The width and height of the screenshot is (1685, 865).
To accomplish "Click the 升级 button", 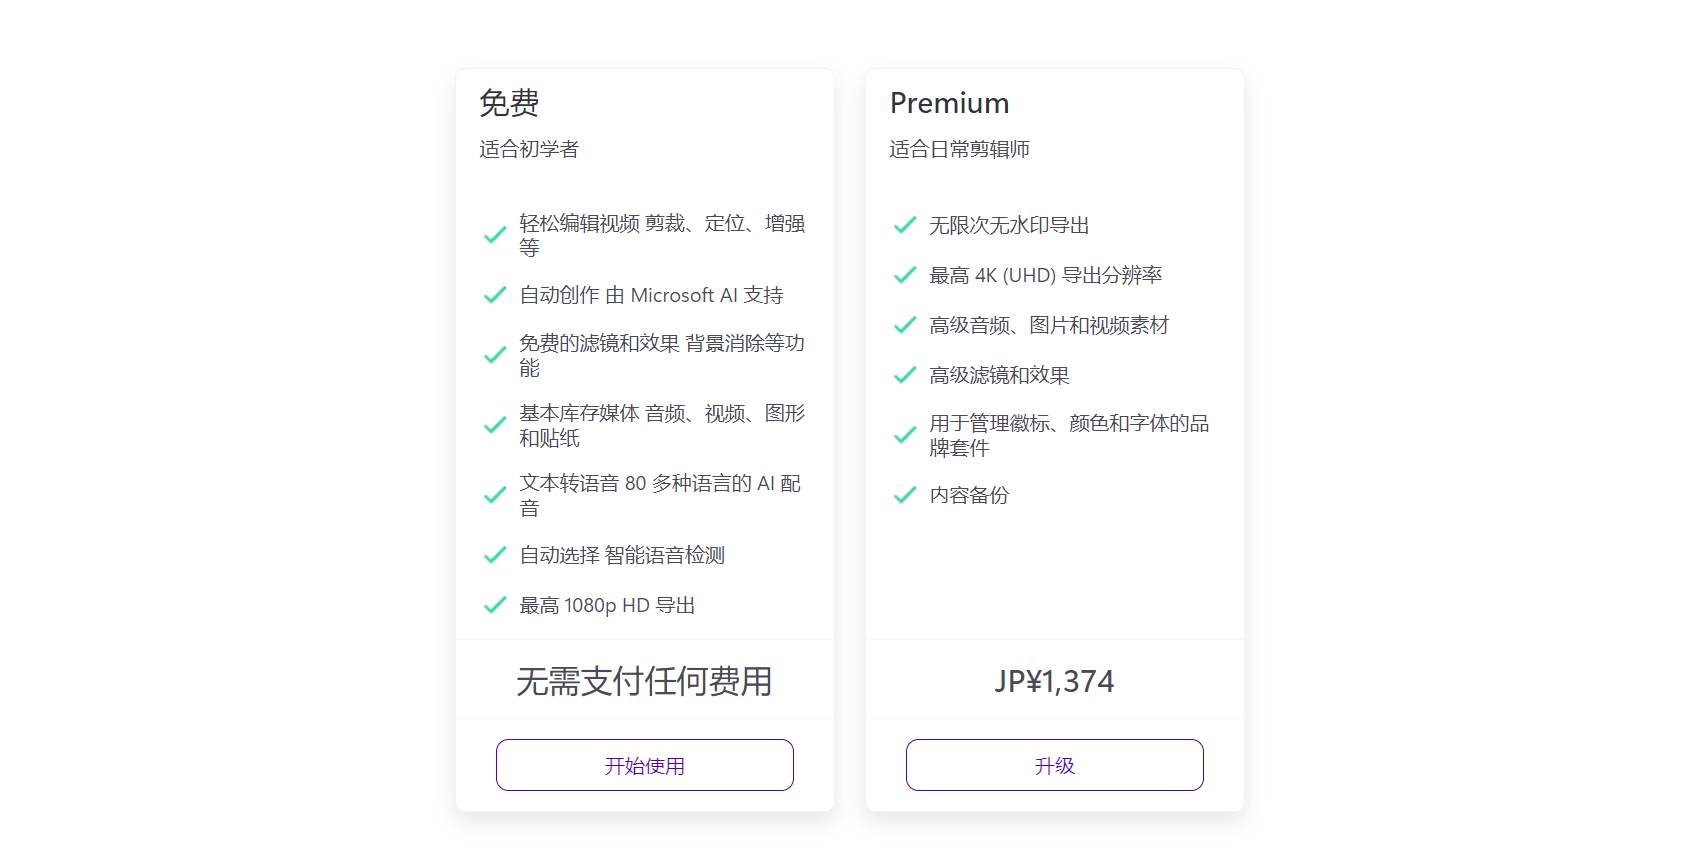I will pyautogui.click(x=1054, y=764).
